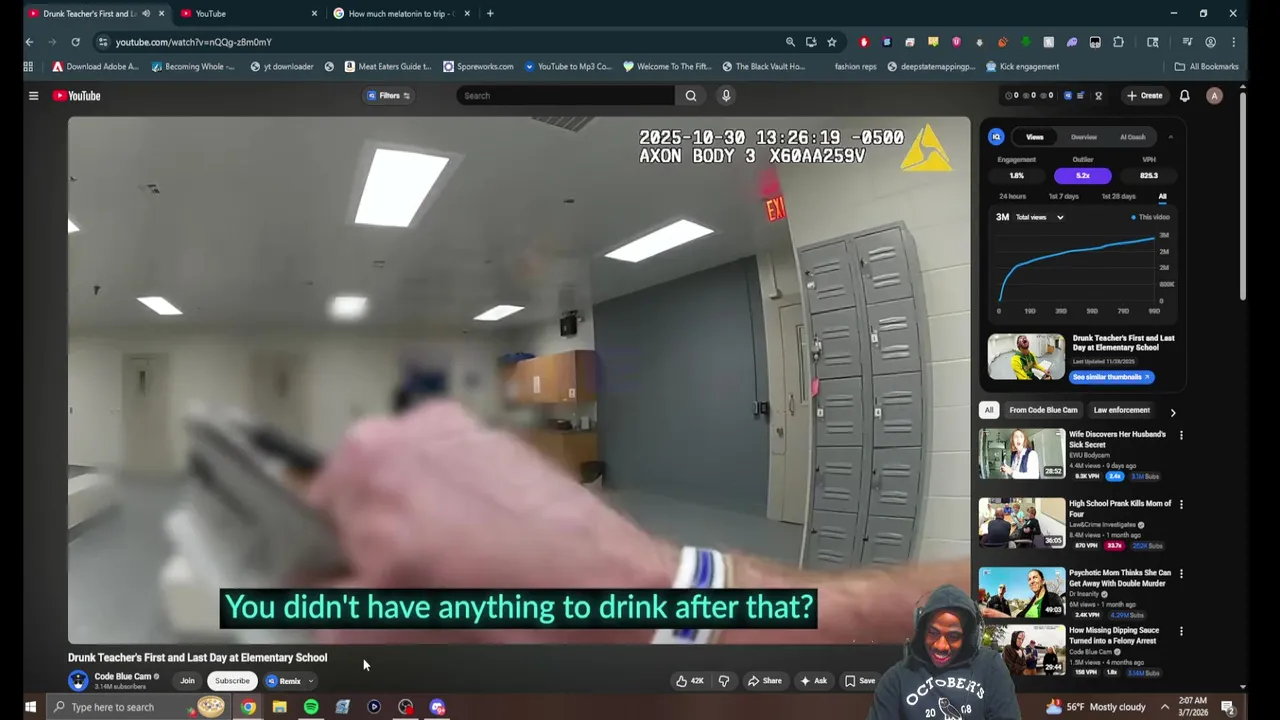The image size is (1280, 720).
Task: Dislike the video with thumbs down
Action: (724, 681)
